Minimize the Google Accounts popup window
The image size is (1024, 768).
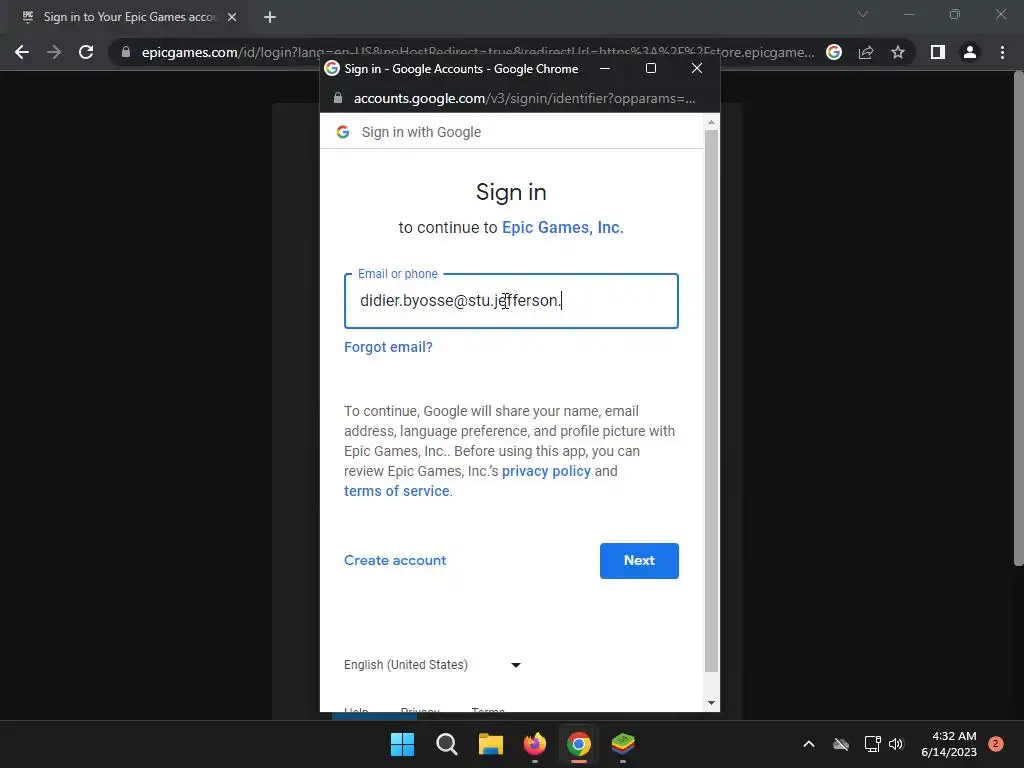[x=605, y=68]
